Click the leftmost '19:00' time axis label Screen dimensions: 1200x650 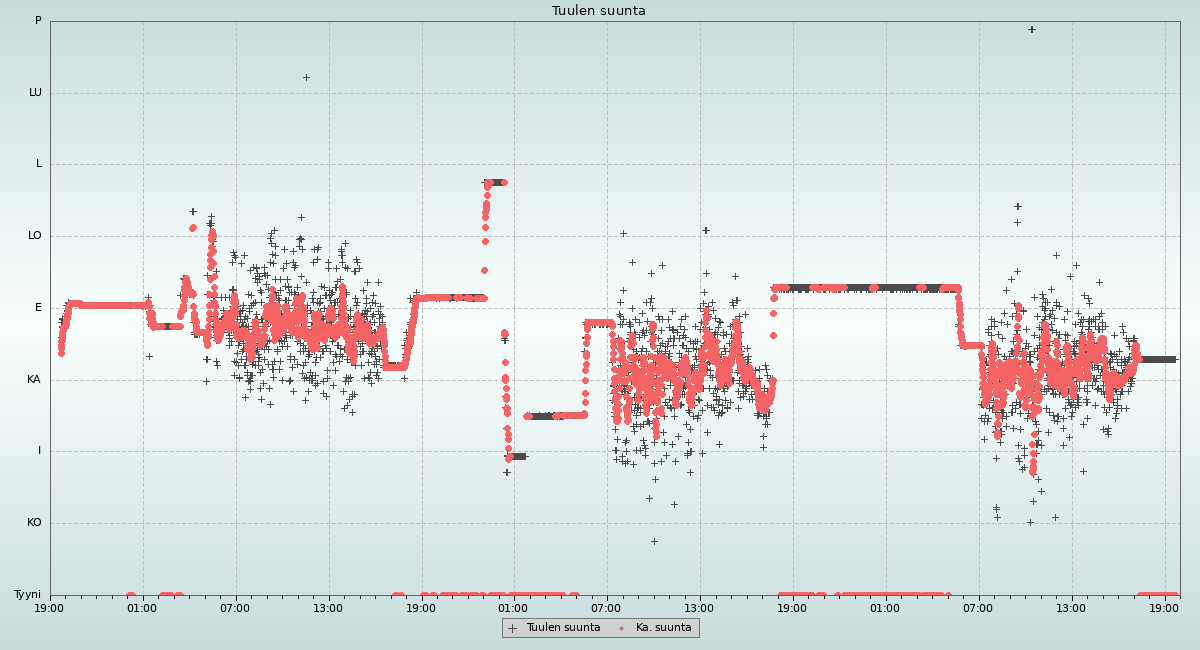(x=50, y=607)
